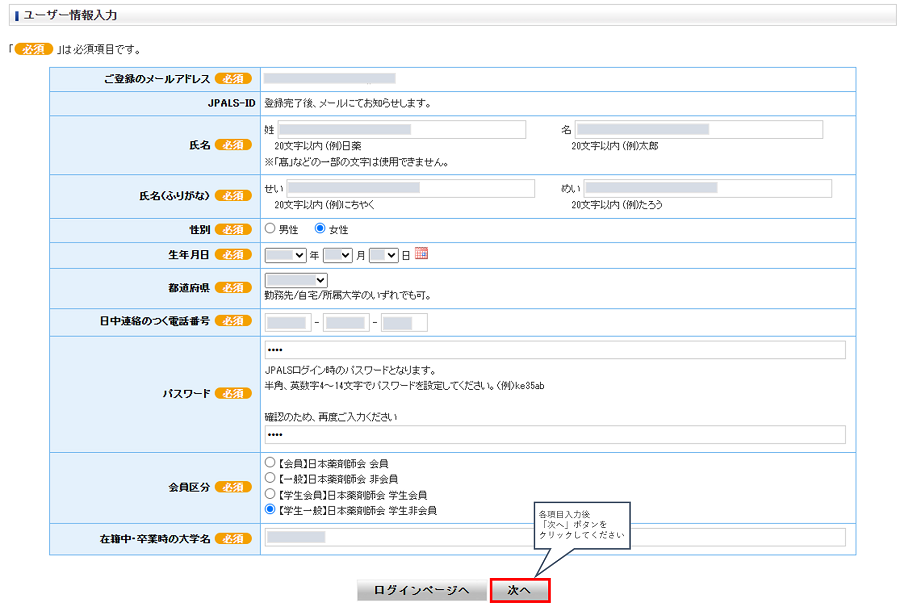This screenshot has height=607, width=900.
Task: Open the birth day dropdown
Action: click(383, 255)
